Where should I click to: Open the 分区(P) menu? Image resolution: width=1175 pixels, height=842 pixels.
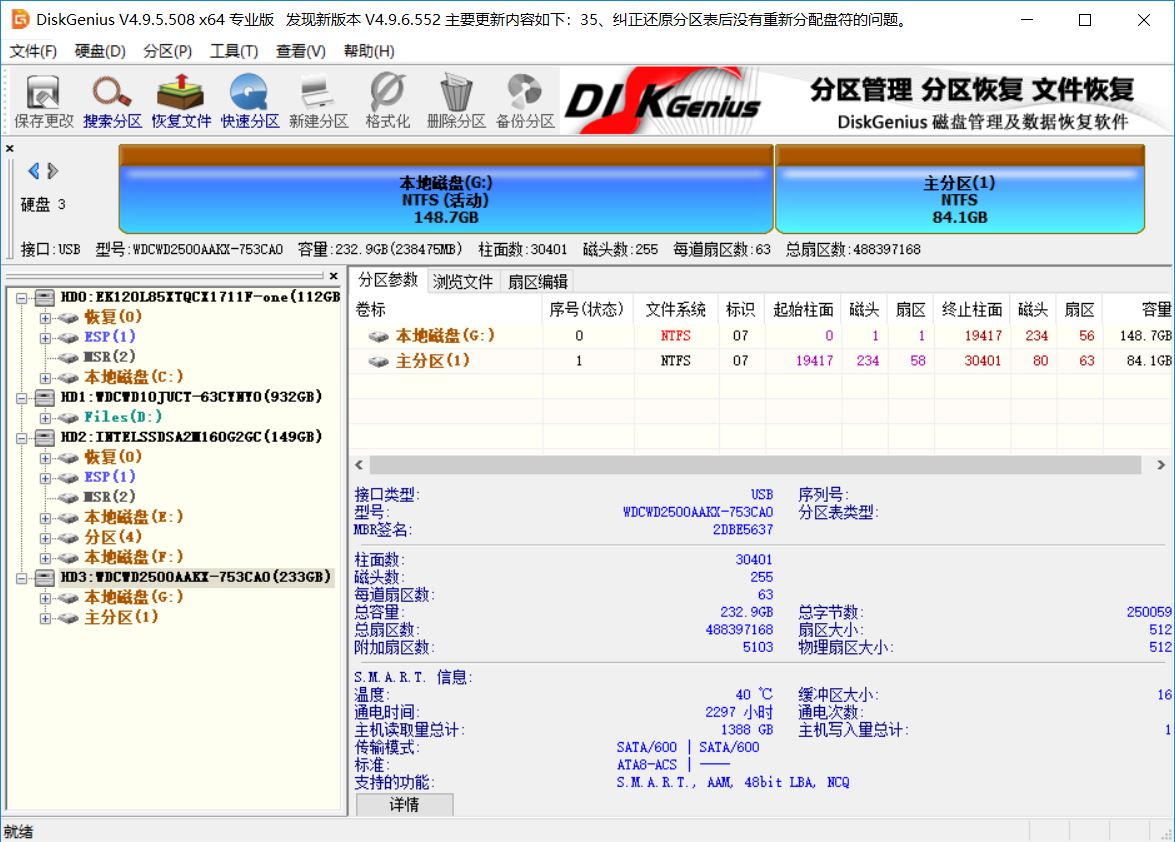(x=167, y=51)
